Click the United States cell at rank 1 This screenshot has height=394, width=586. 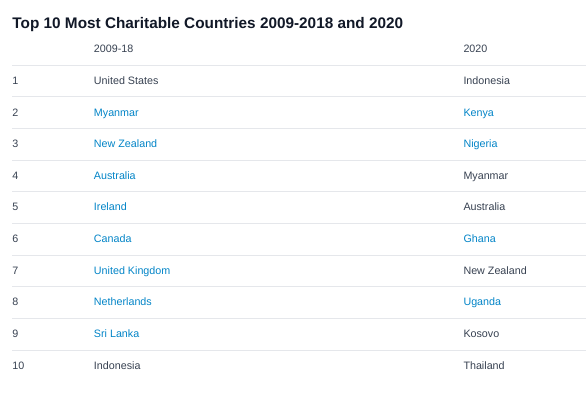pyautogui.click(x=126, y=80)
